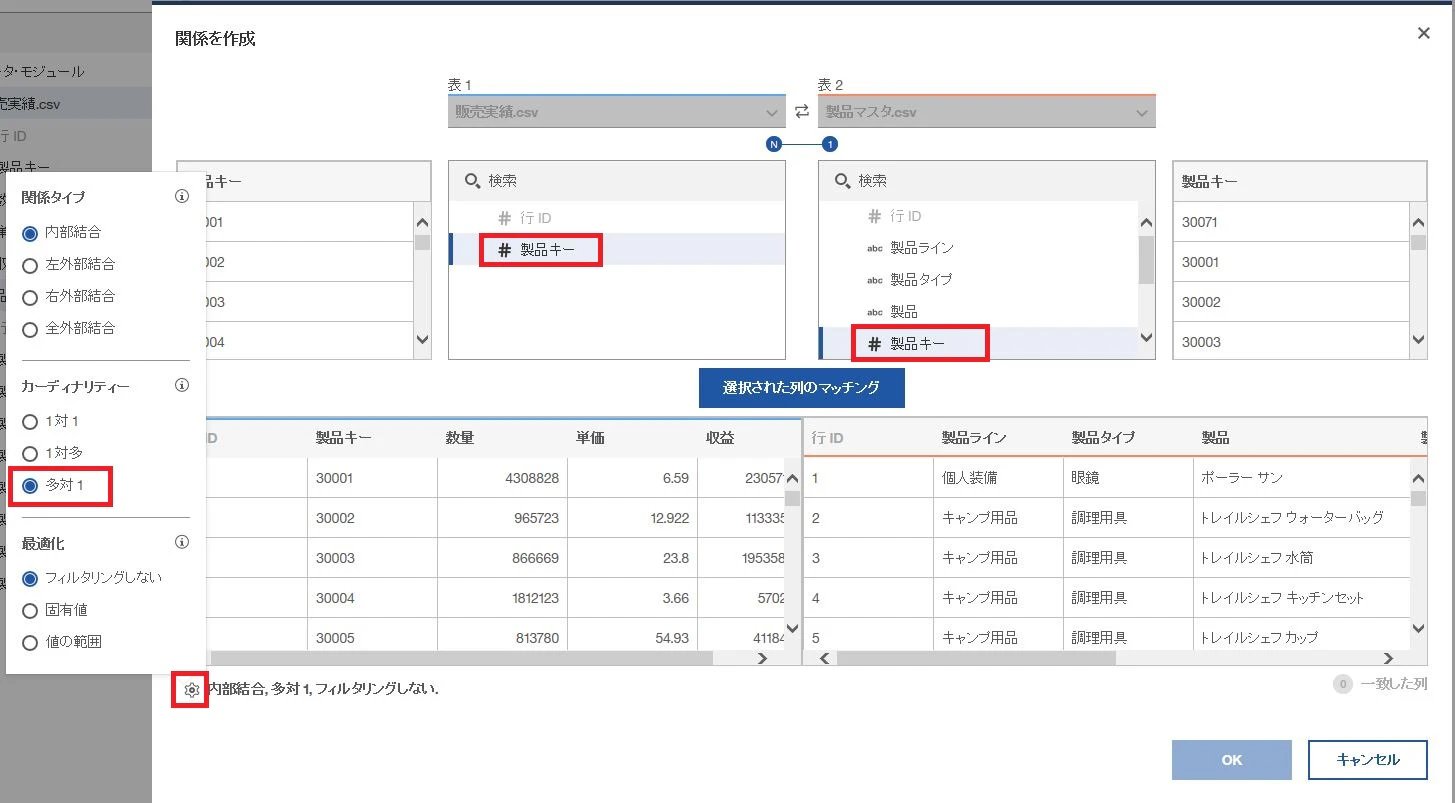Click 数量 column header in preview
Viewport: 1455px width, 803px height.
pyautogui.click(x=460, y=438)
